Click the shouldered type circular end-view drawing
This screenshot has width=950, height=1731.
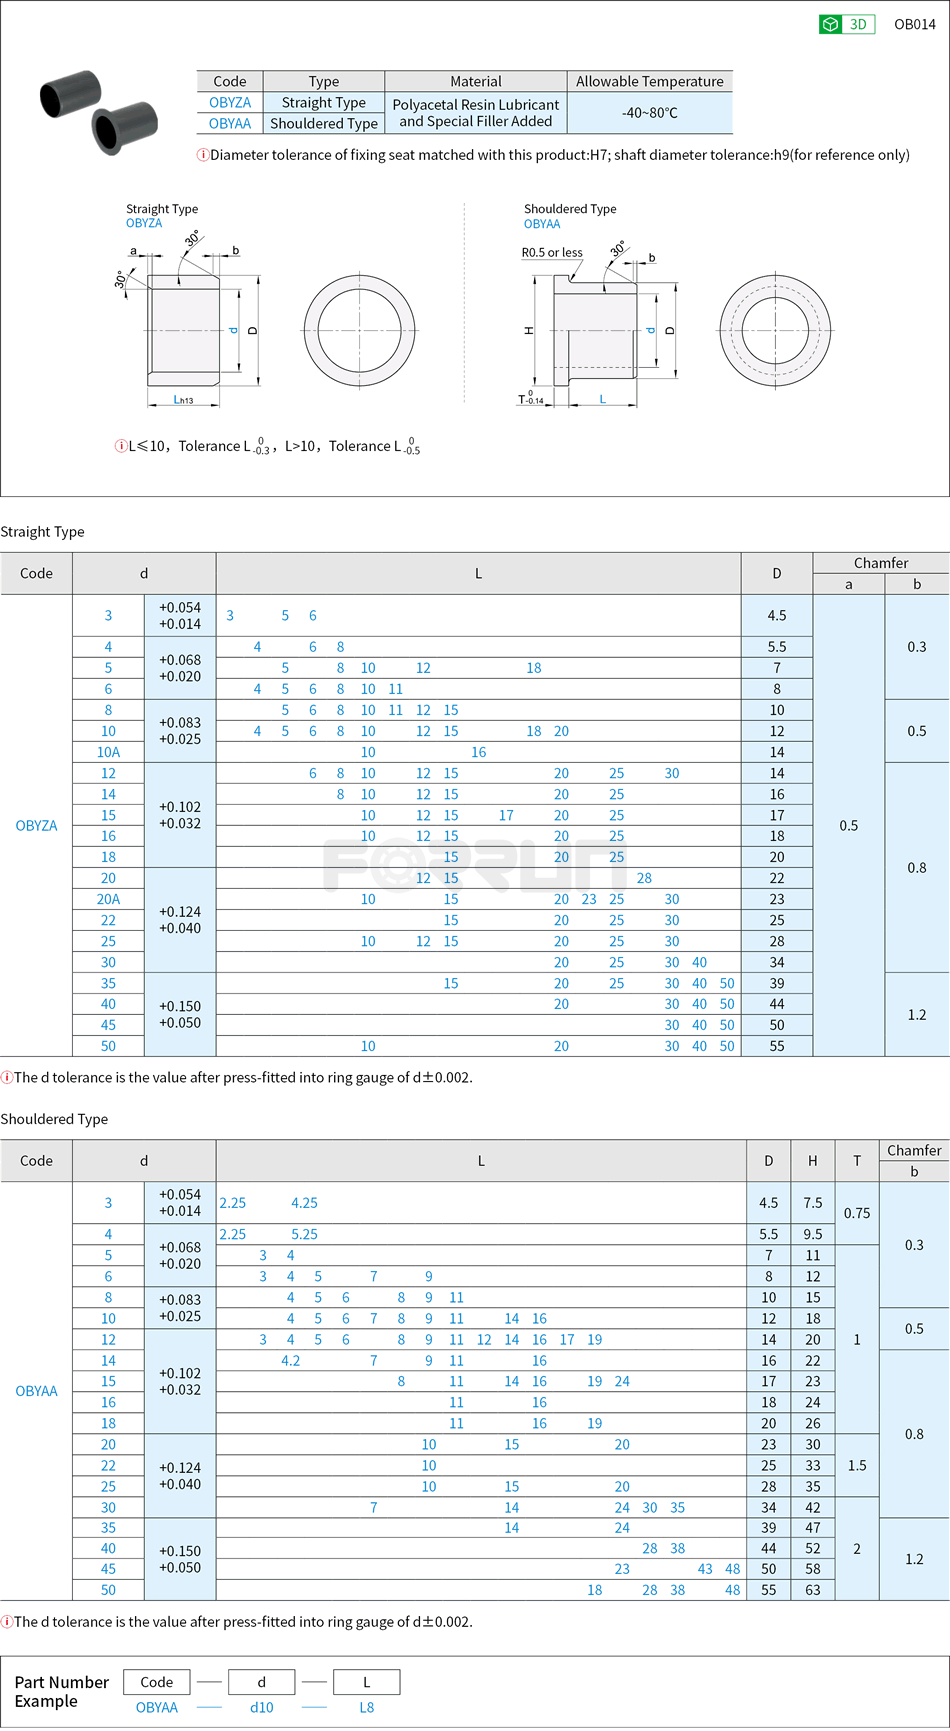pyautogui.click(x=775, y=329)
